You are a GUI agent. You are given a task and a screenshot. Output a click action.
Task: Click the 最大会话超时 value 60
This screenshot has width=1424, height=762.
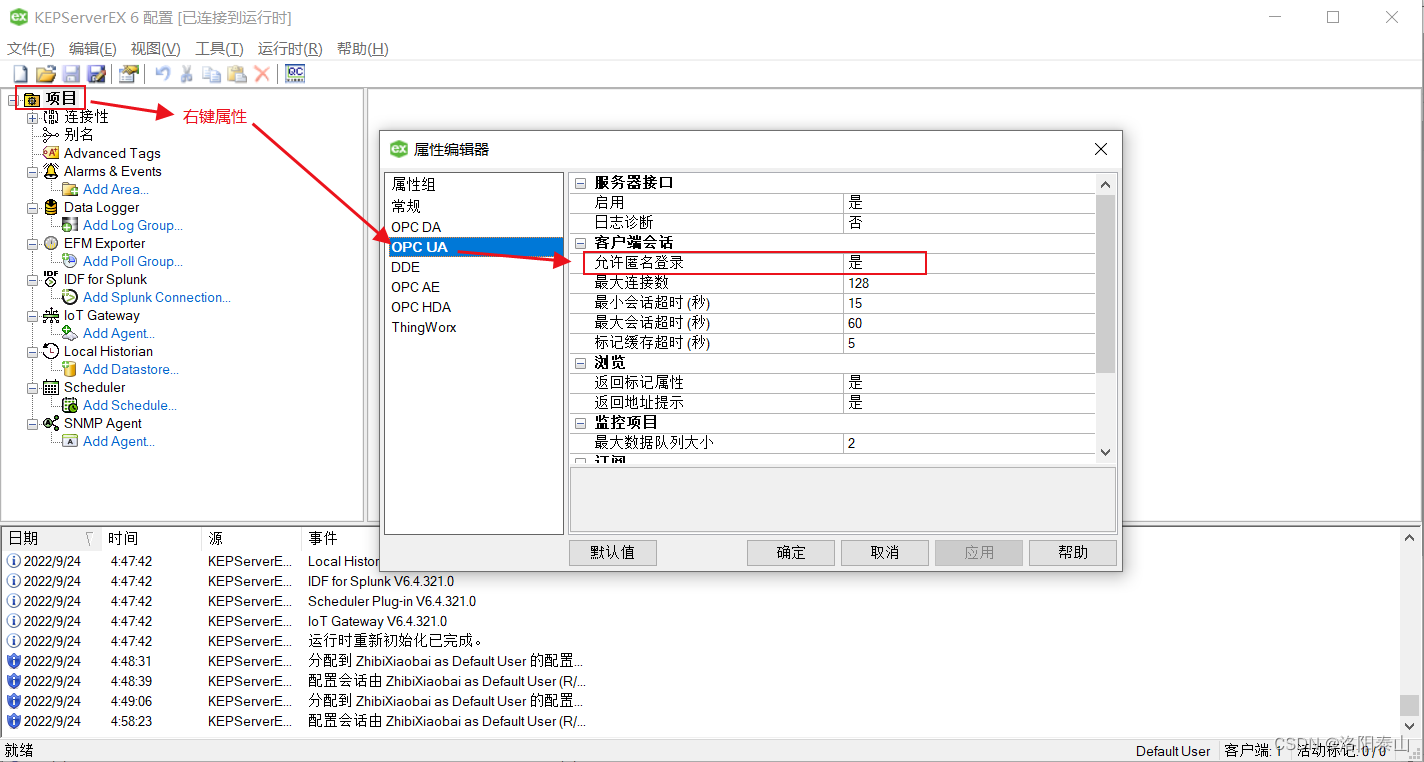pyautogui.click(x=970, y=323)
